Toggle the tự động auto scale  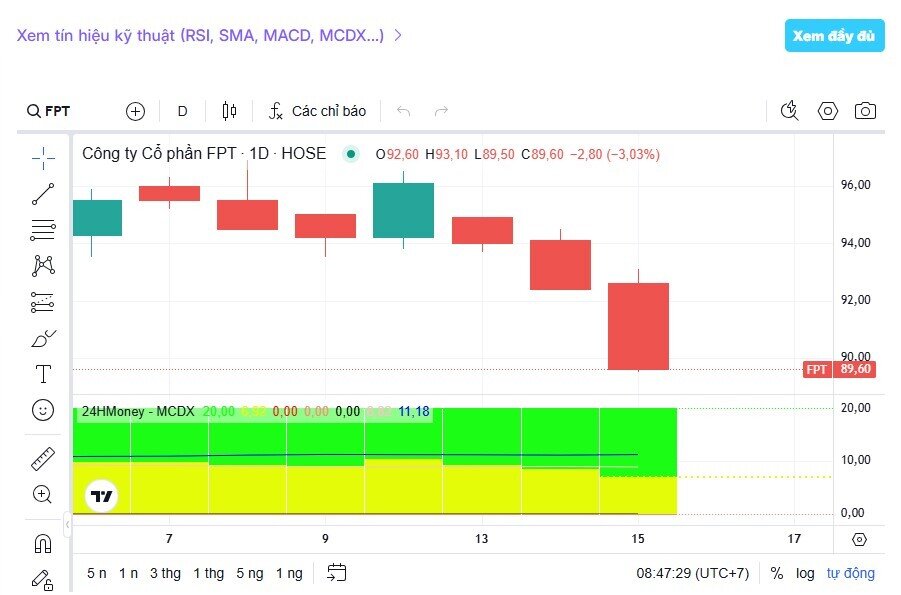click(x=850, y=573)
